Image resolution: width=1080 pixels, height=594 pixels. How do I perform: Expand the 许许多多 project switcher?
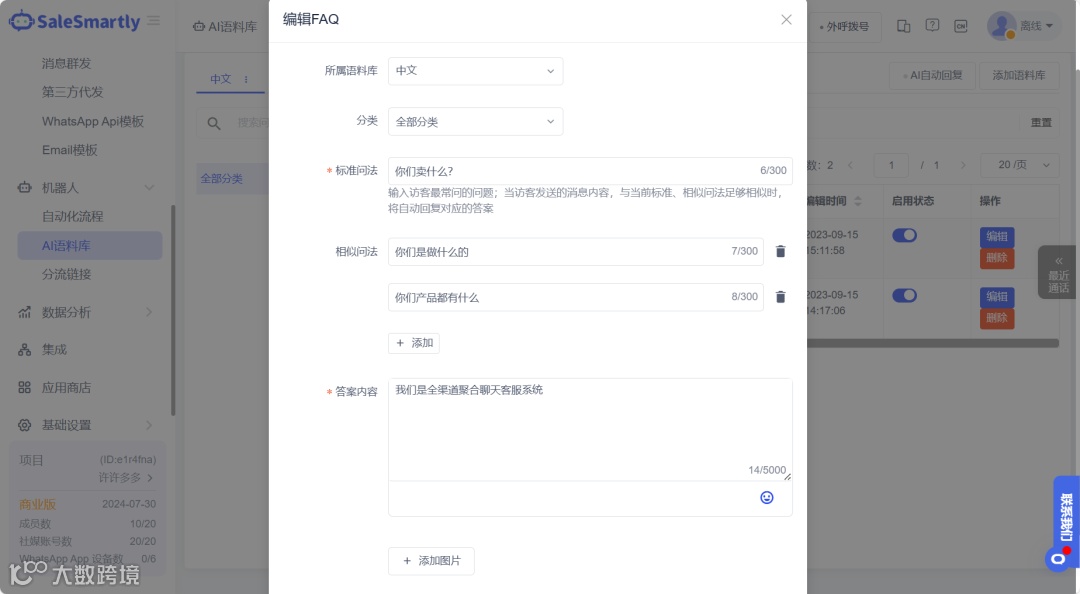point(126,478)
